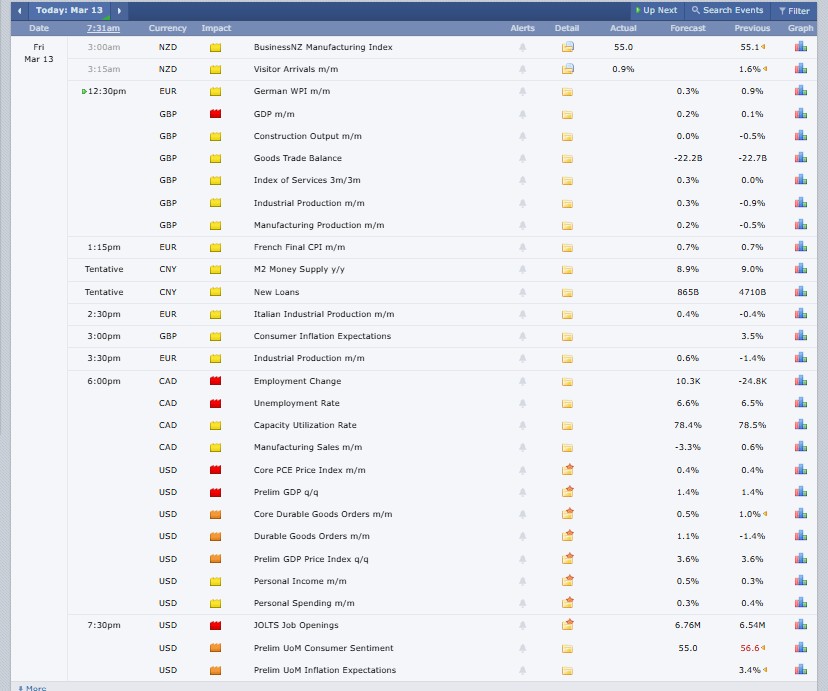
Task: Click the 7:31am time header
Action: click(x=103, y=28)
